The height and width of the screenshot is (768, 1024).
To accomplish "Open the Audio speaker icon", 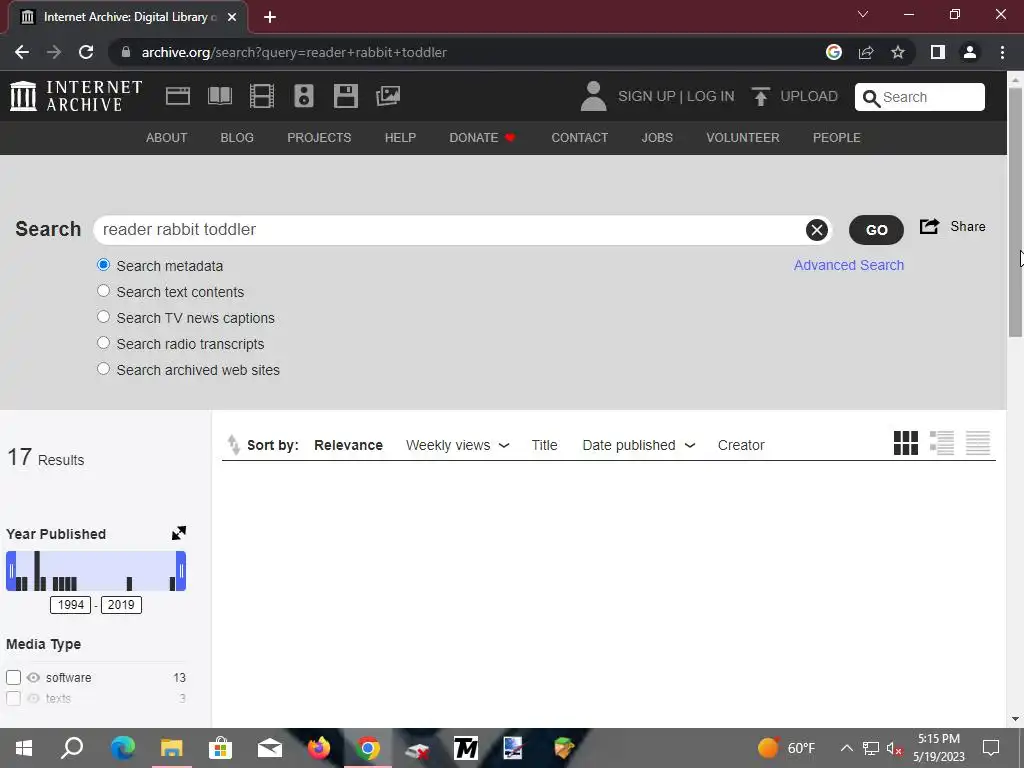I will (304, 96).
